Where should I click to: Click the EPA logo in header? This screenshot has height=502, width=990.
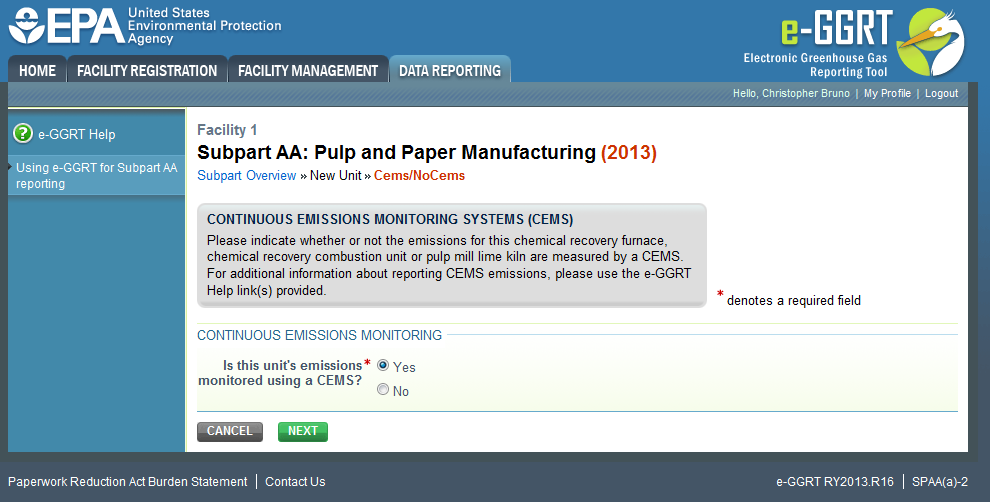(x=66, y=27)
